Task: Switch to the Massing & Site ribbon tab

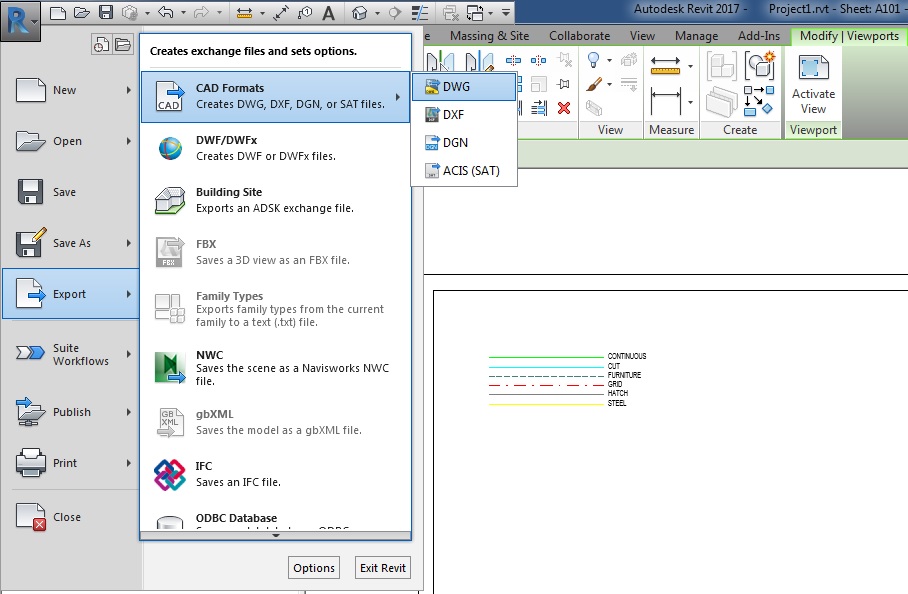Action: coord(489,36)
